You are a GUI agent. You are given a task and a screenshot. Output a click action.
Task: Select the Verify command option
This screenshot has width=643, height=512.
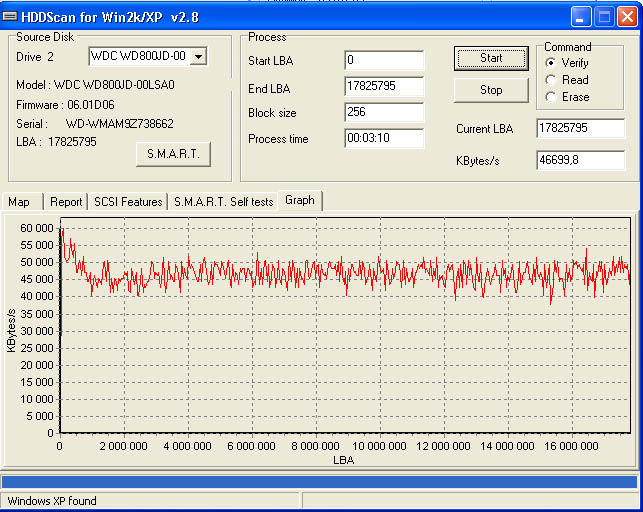point(551,63)
